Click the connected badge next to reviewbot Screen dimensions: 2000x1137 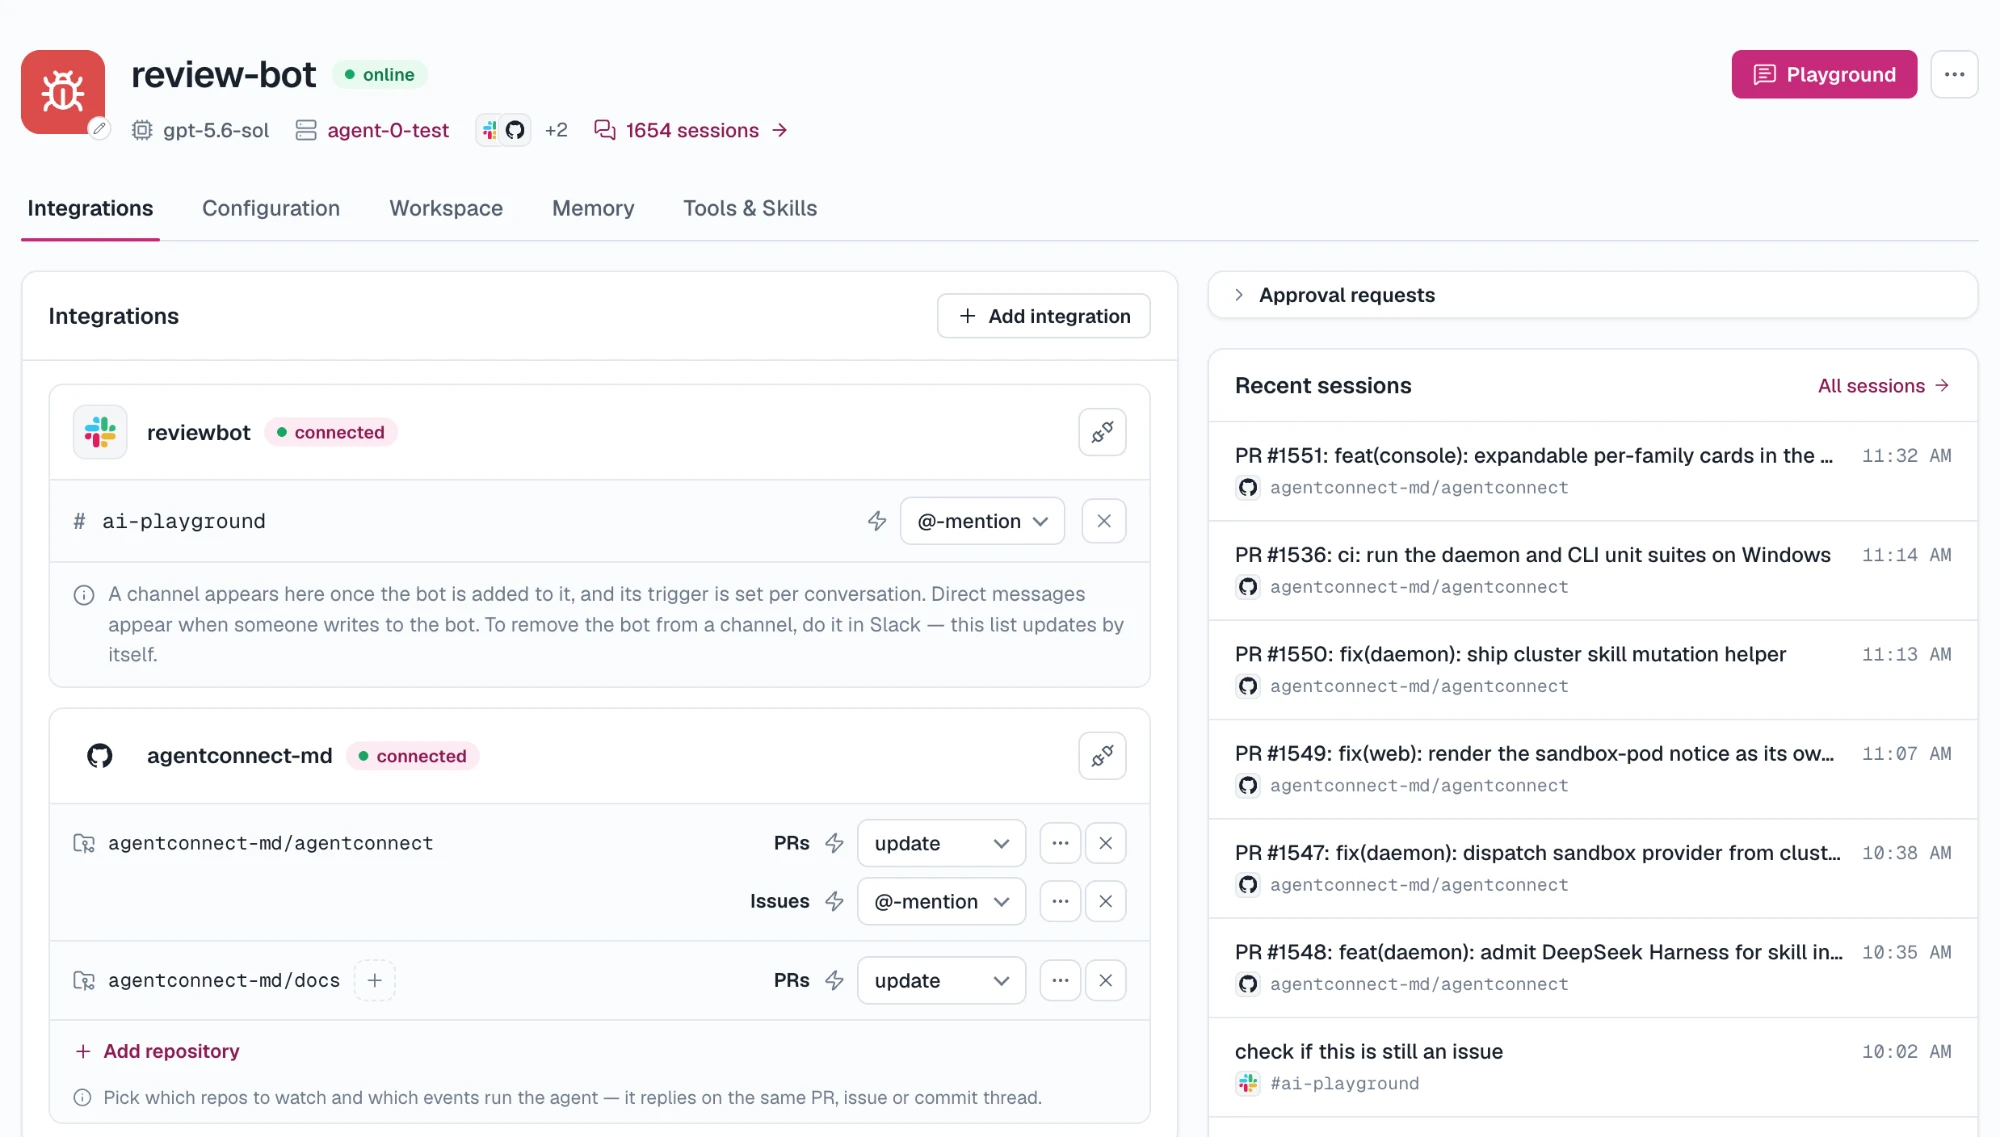[331, 432]
